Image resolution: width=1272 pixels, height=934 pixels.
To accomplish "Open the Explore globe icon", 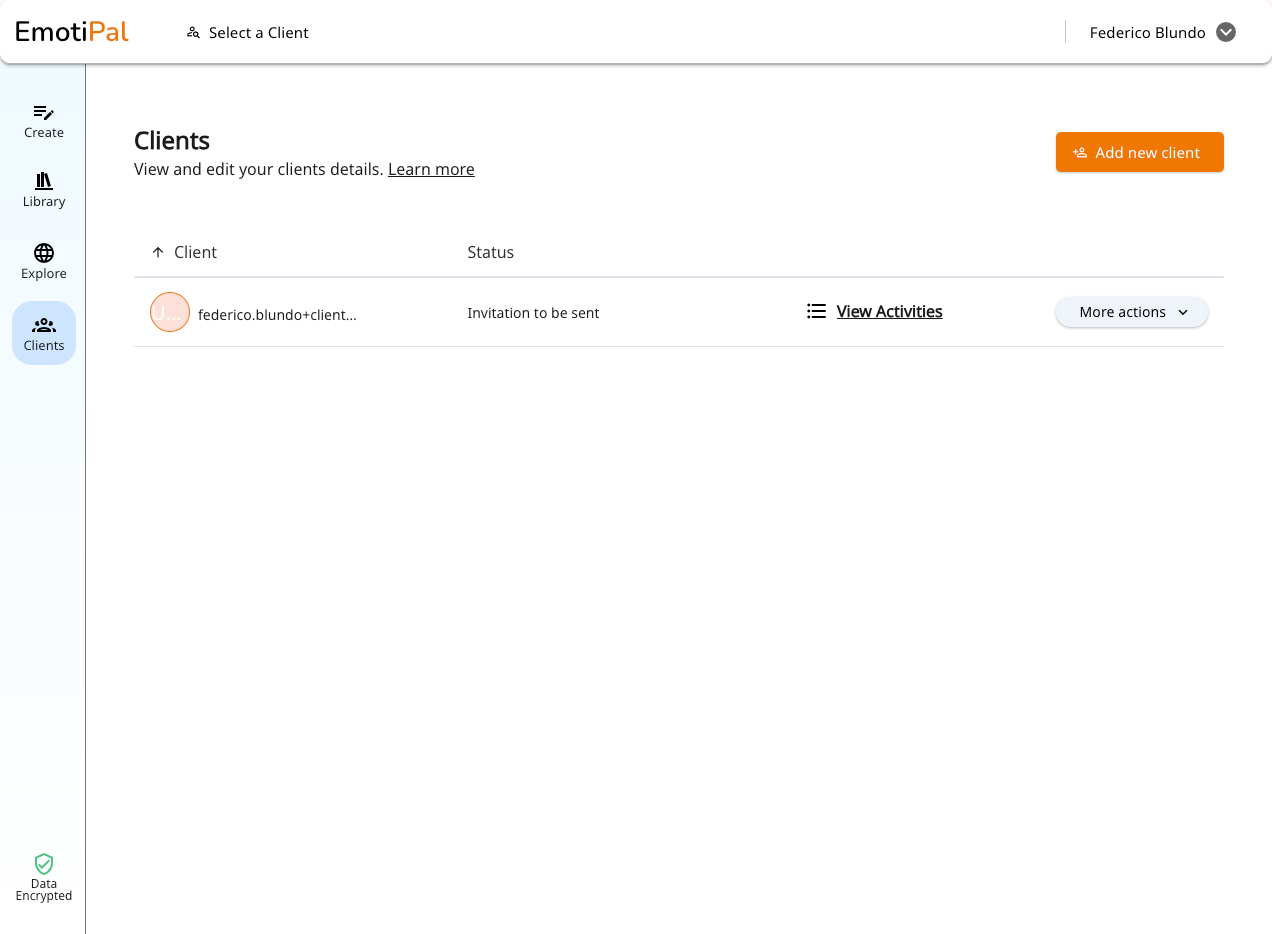I will (x=44, y=253).
